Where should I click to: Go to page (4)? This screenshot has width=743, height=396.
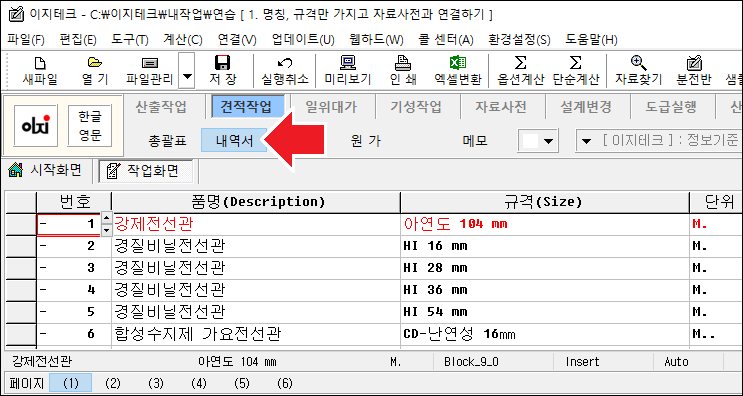(x=199, y=383)
